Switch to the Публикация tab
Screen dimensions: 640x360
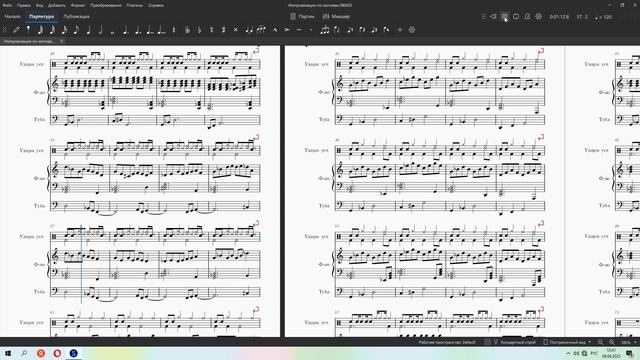pos(76,16)
